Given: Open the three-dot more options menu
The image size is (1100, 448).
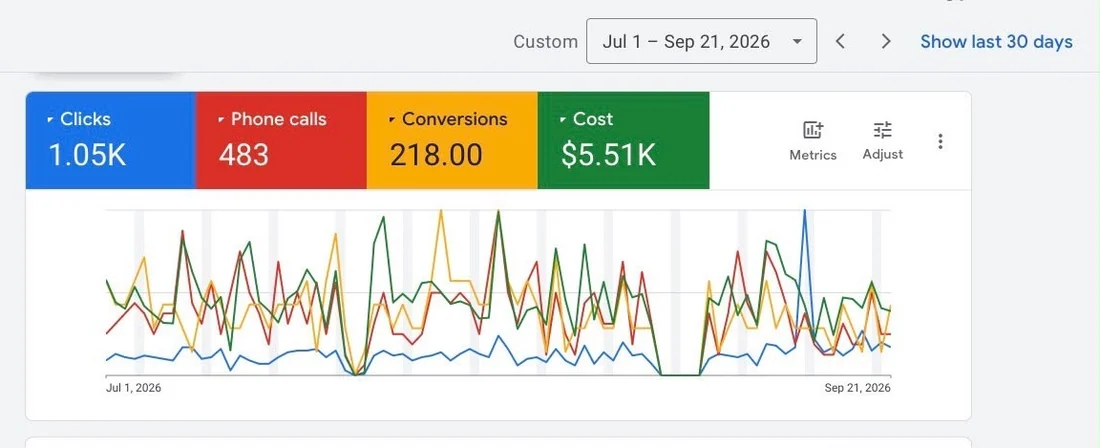Looking at the screenshot, I should tap(940, 142).
